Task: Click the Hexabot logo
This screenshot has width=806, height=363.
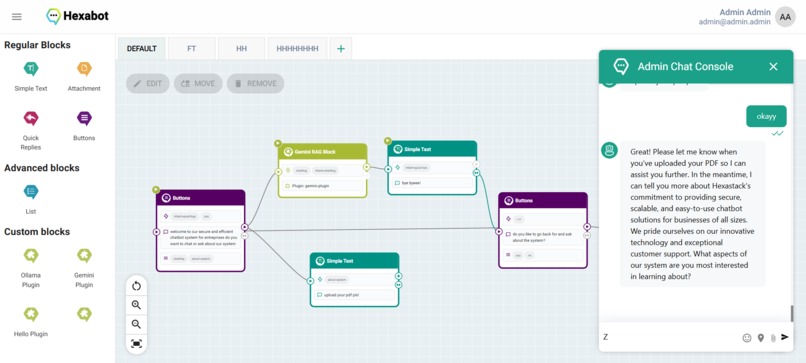Action: point(78,16)
